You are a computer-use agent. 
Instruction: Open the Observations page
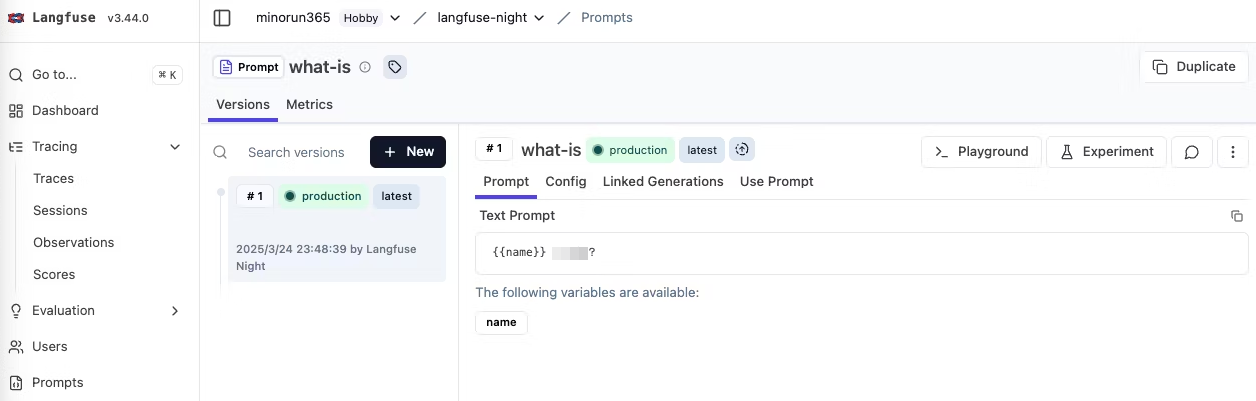pos(73,242)
